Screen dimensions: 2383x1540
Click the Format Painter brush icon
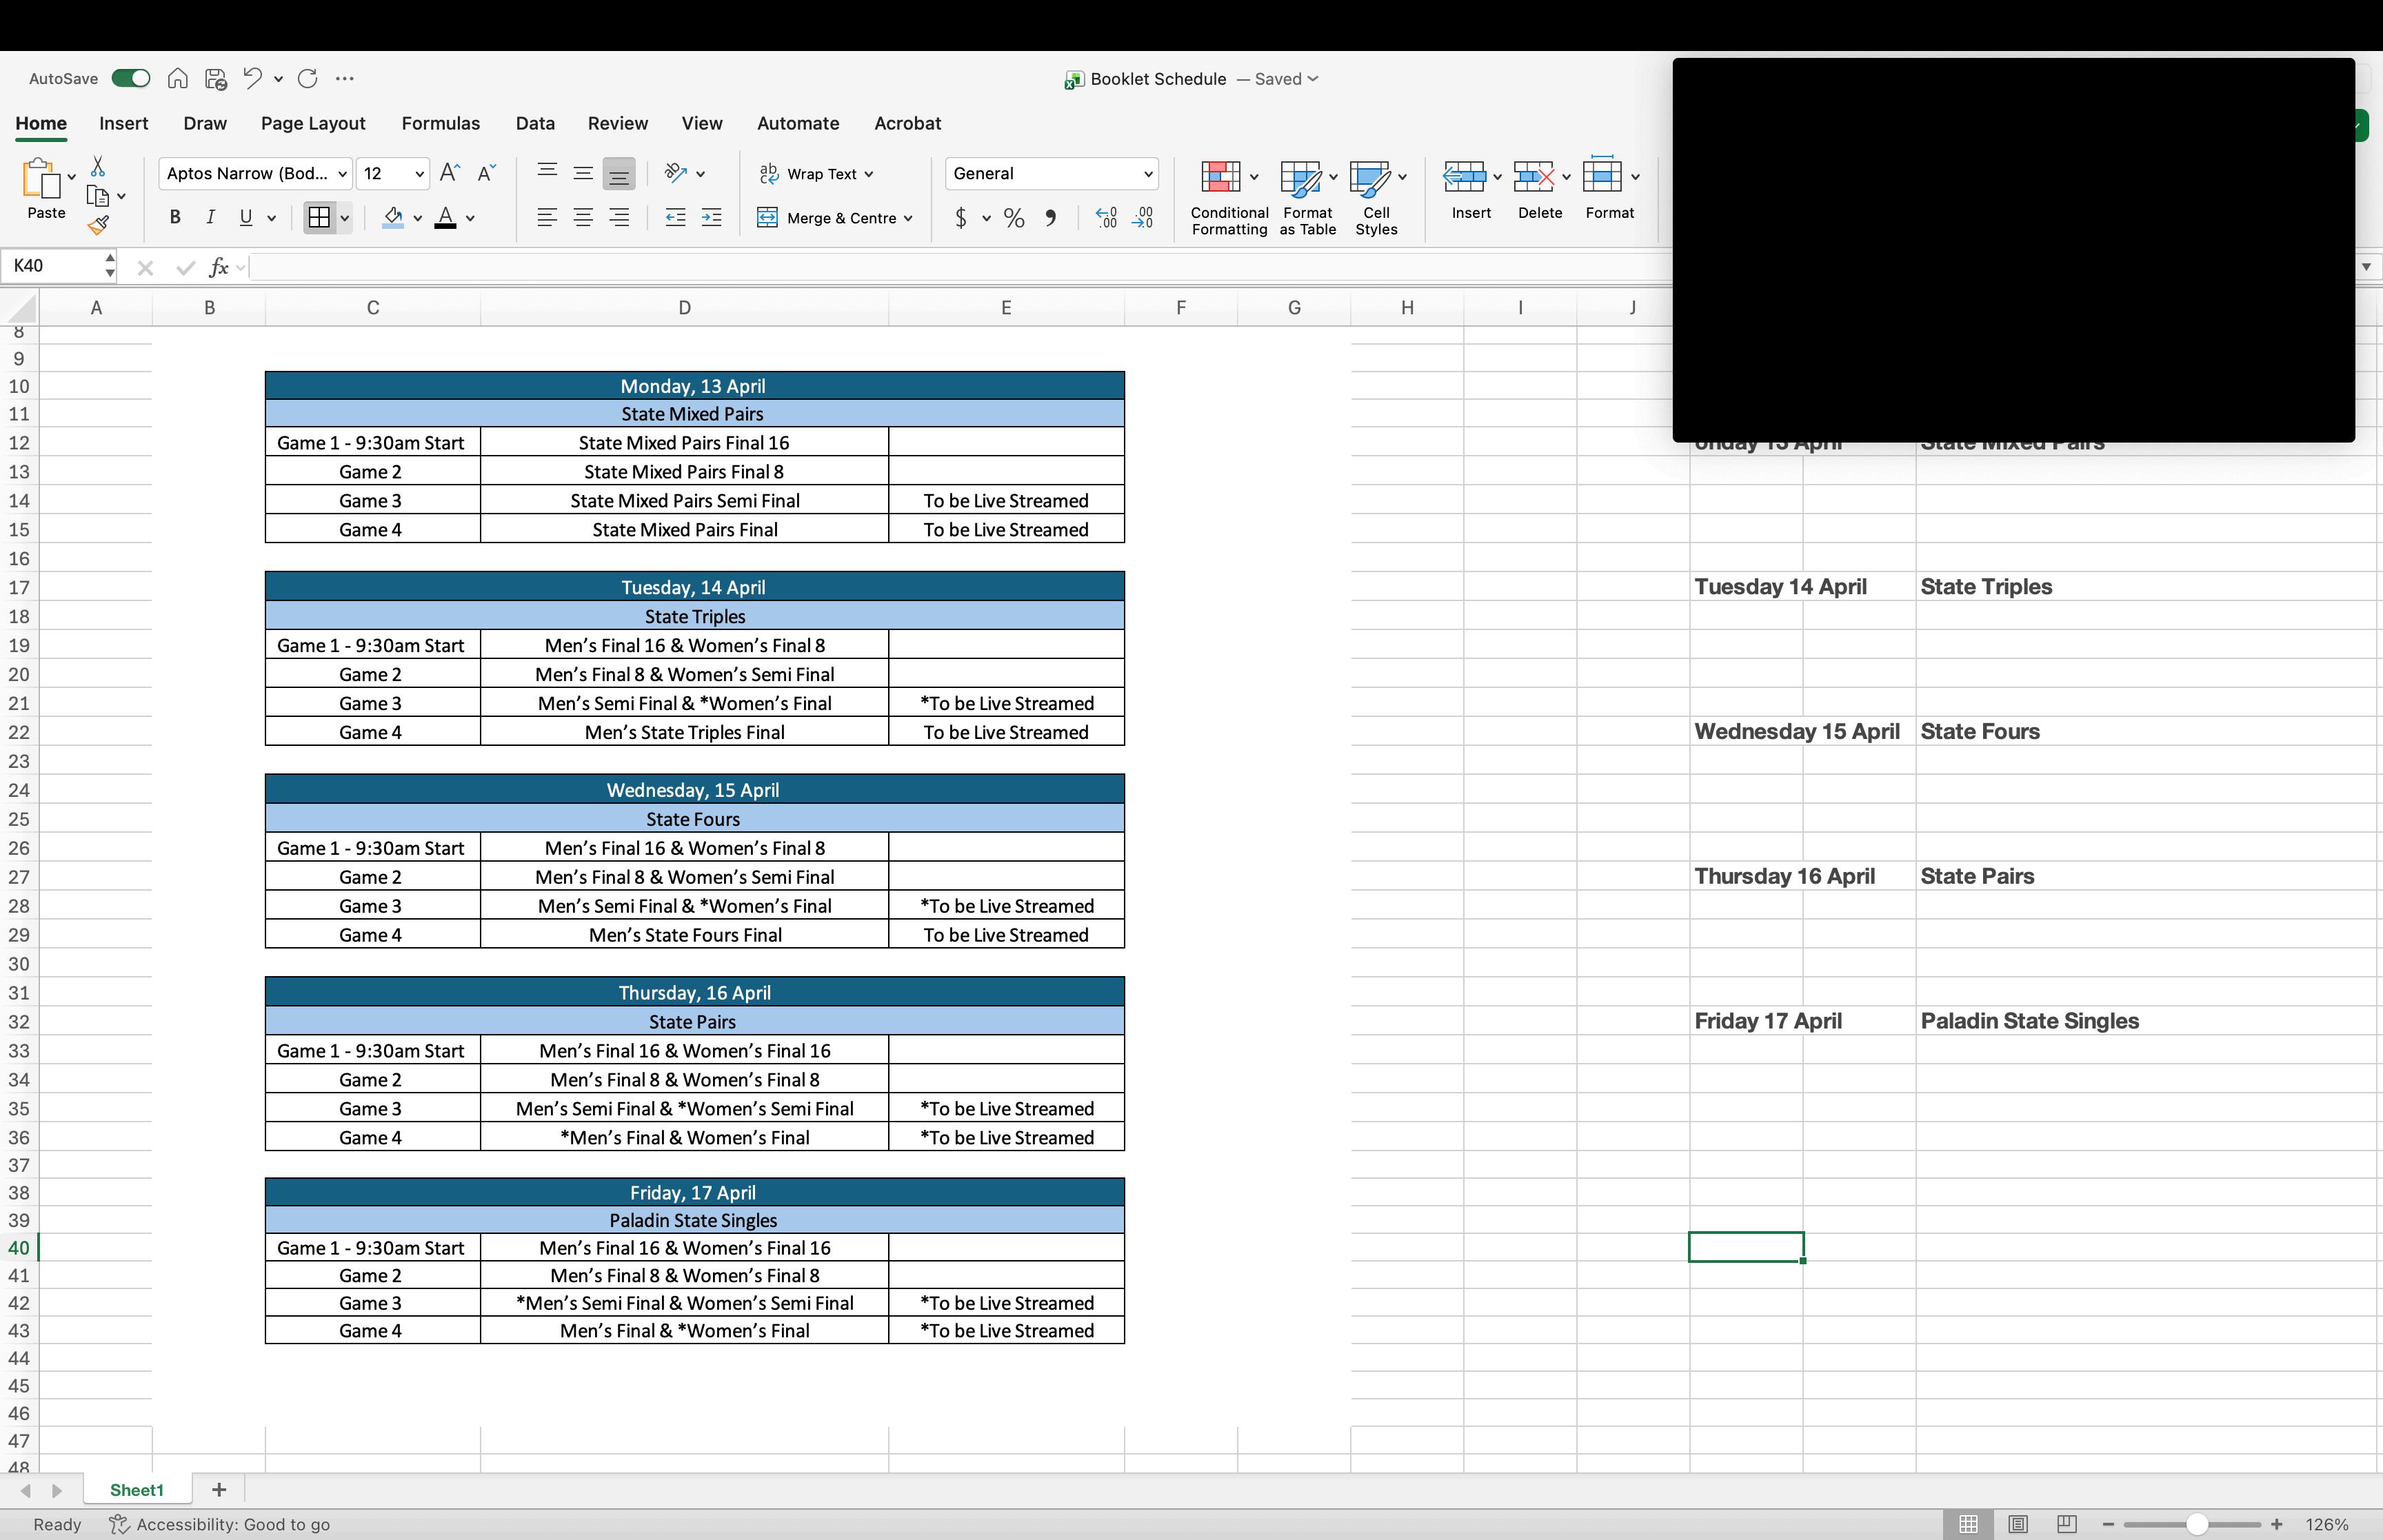(98, 226)
